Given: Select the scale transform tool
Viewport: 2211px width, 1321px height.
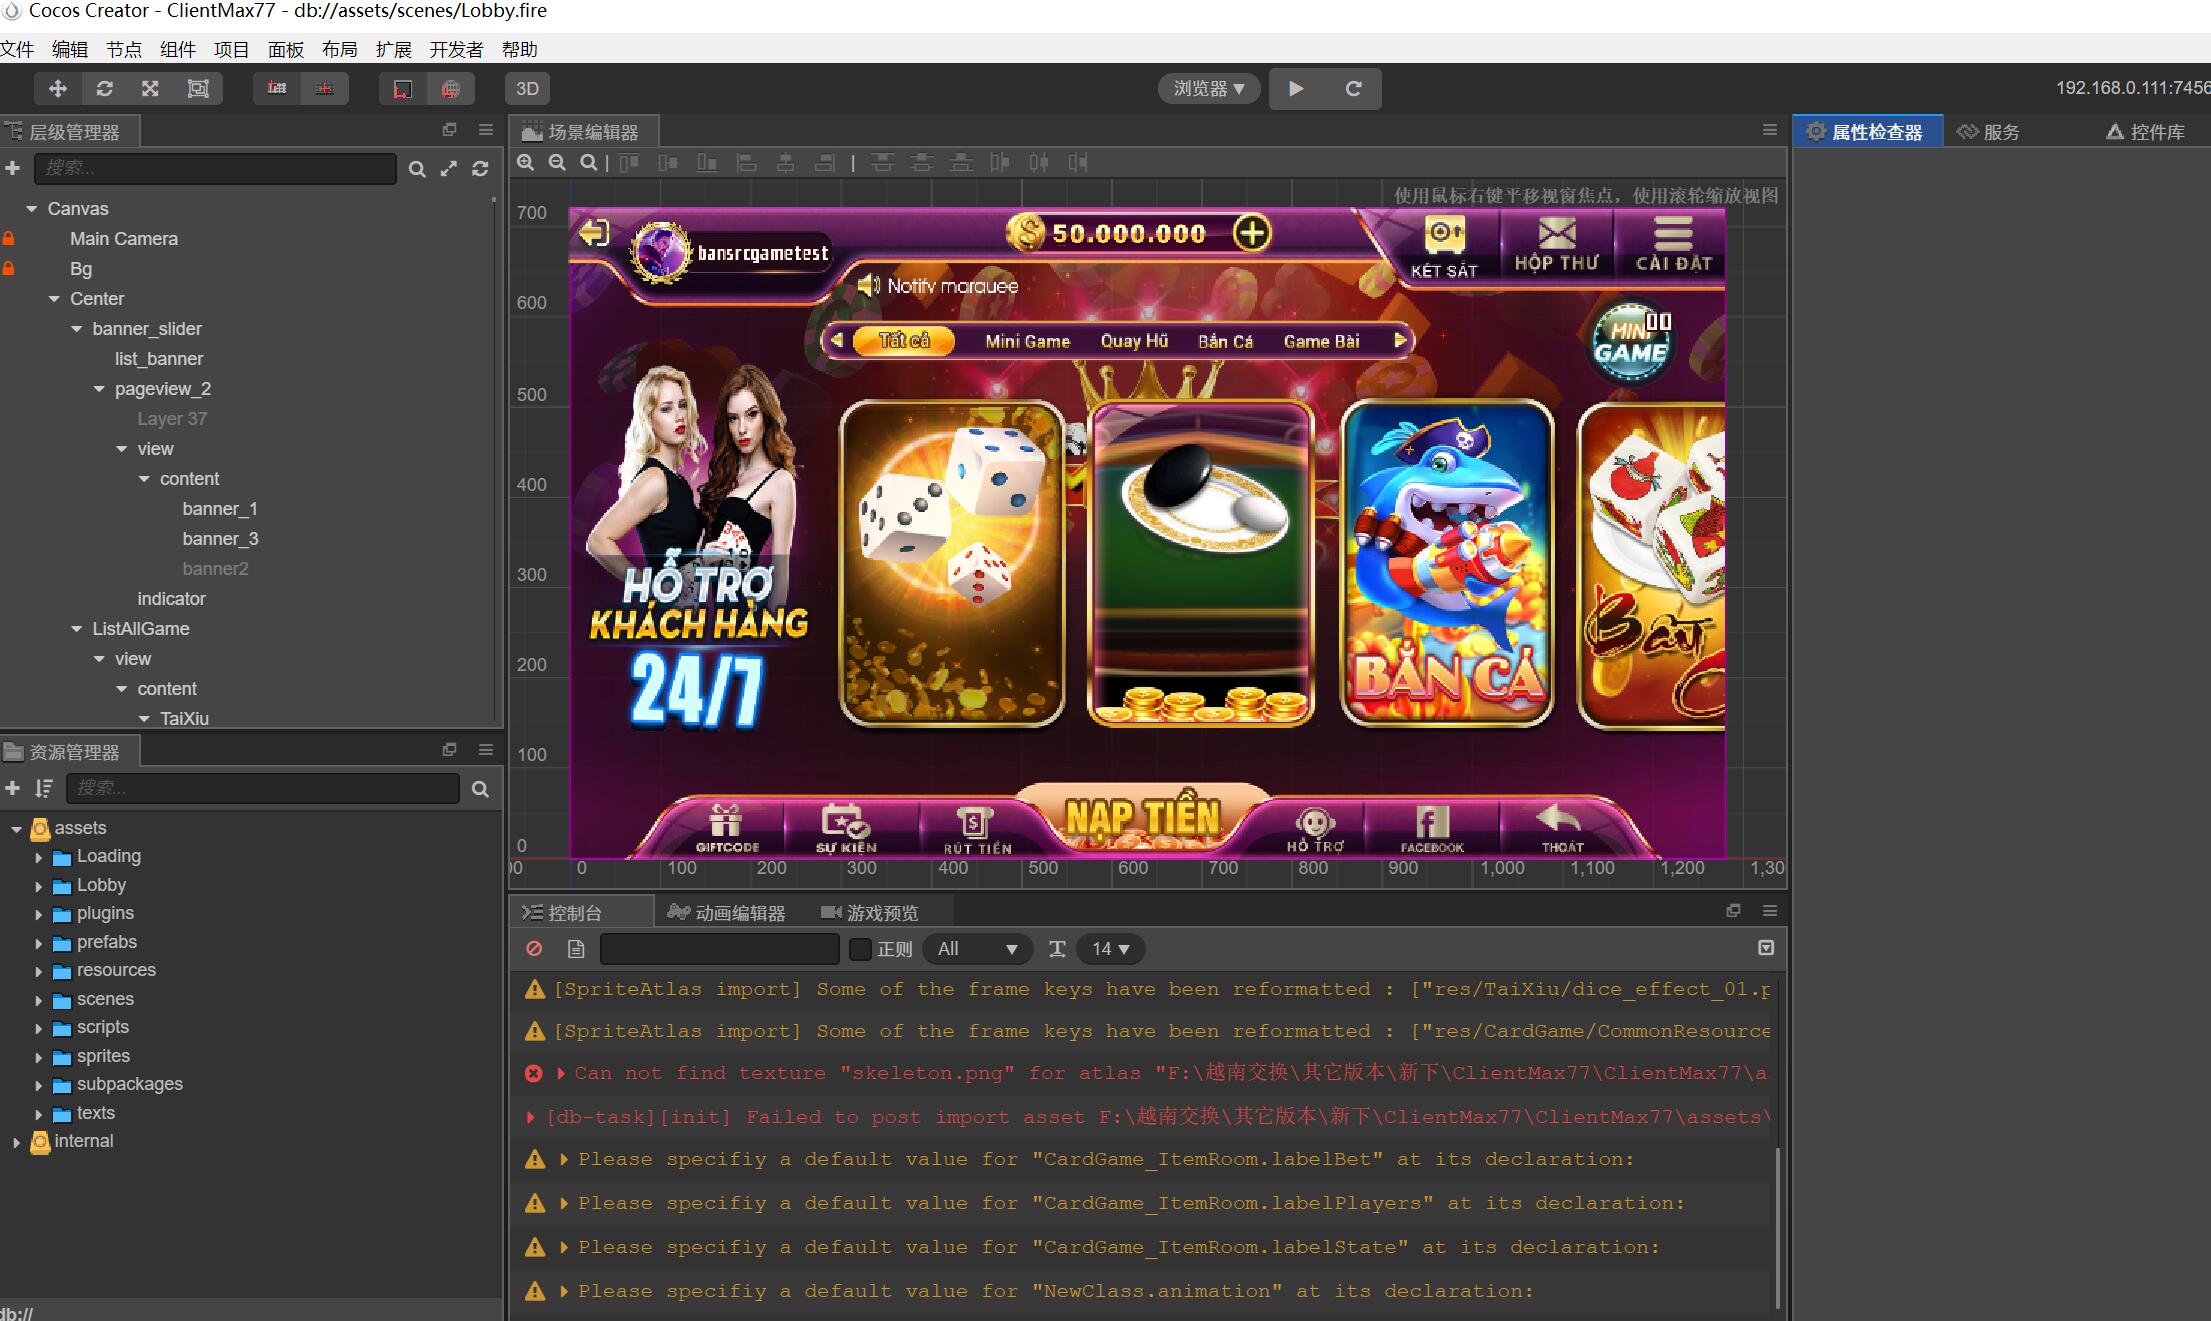Looking at the screenshot, I should [150, 89].
